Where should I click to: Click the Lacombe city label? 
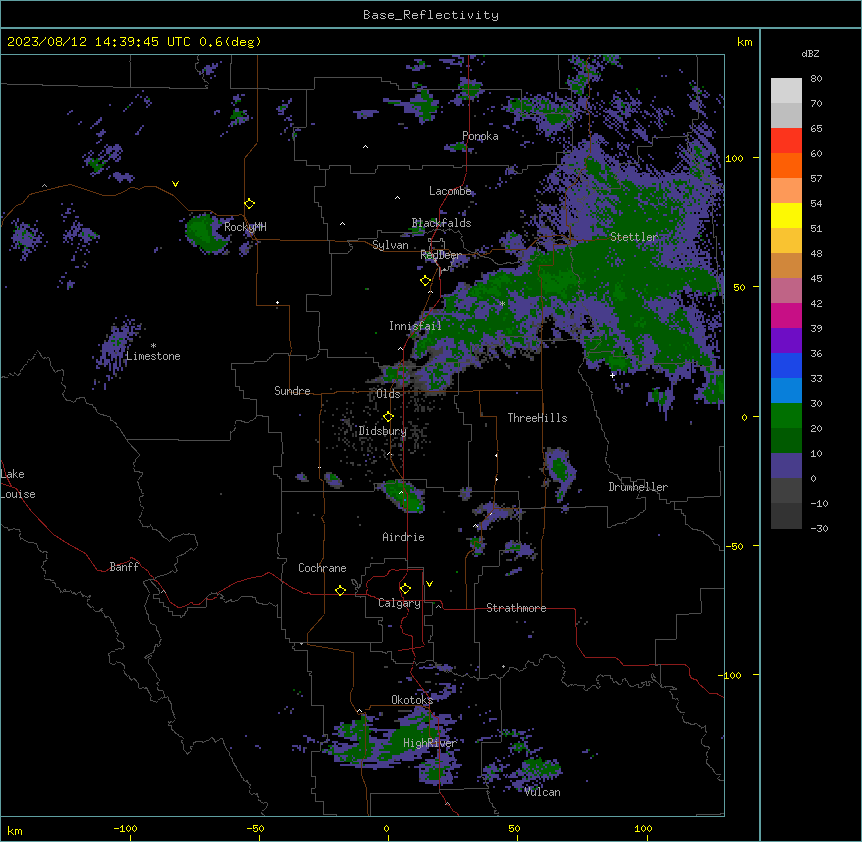point(450,191)
